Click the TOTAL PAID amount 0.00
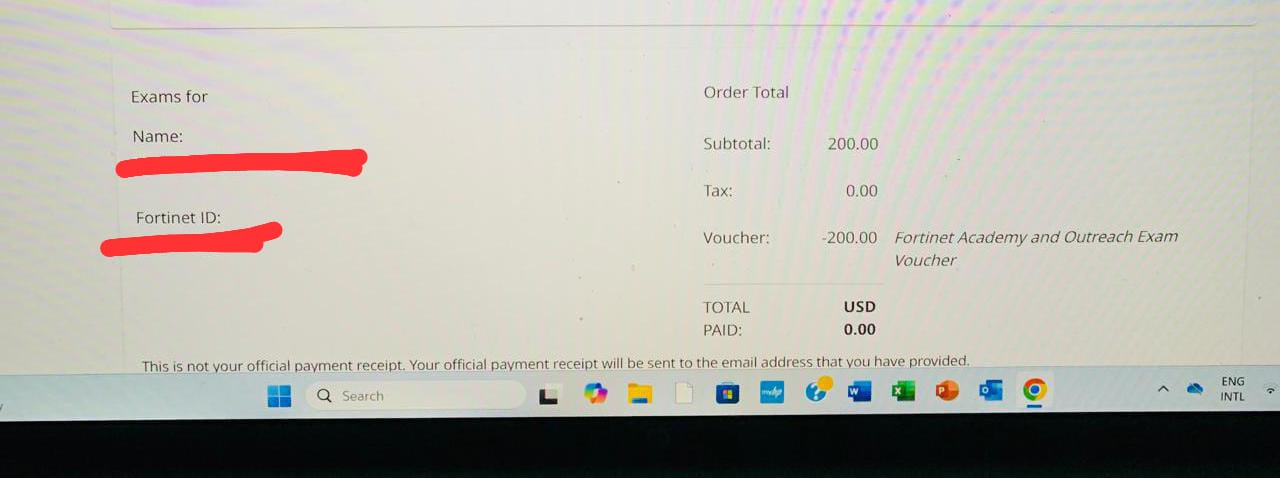Screen dimensions: 1280x478 860,329
